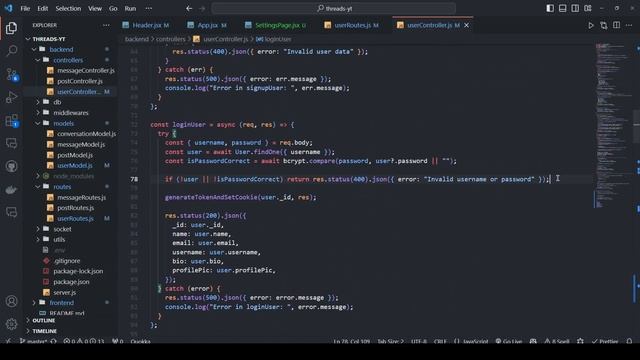The width and height of the screenshot is (640, 360).
Task: Open server.js in explorer
Action: [x=64, y=292]
